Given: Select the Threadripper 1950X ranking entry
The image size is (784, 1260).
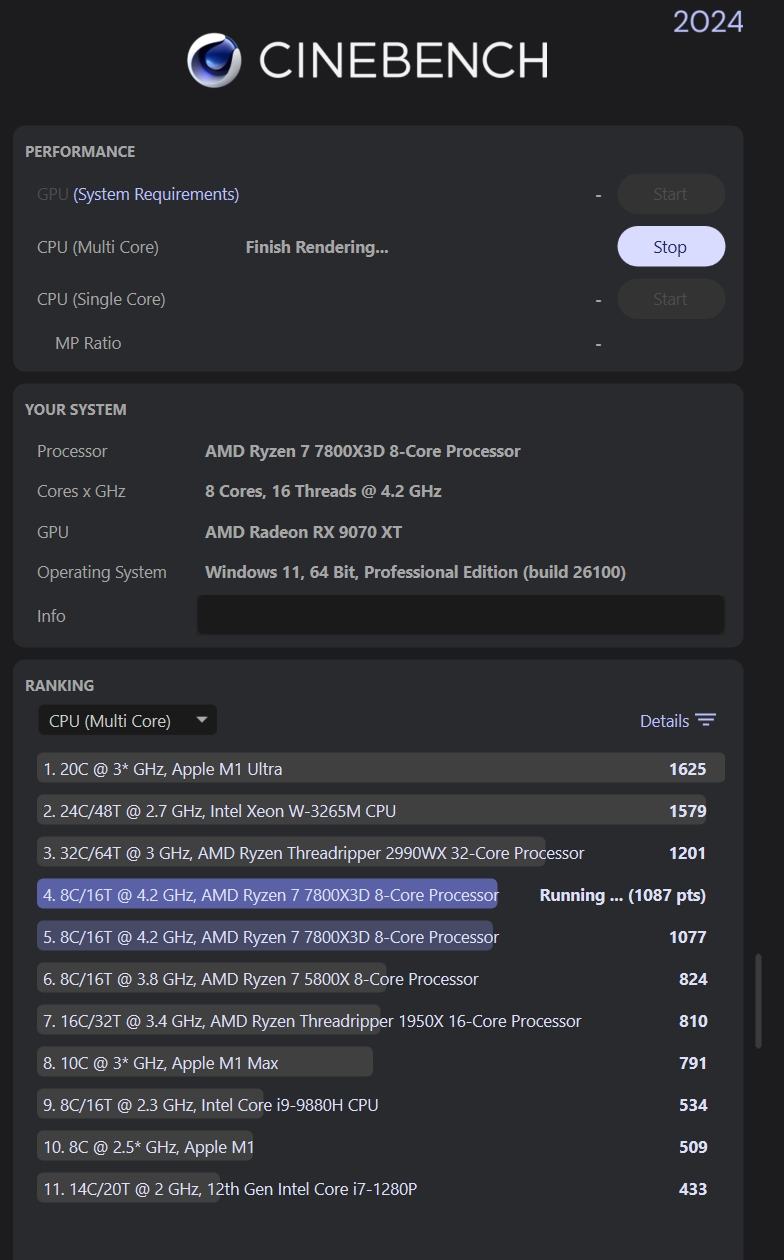Looking at the screenshot, I should pos(372,1021).
